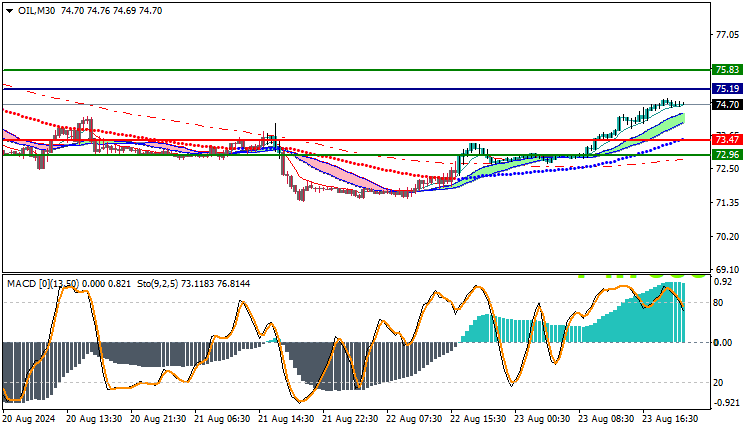Click the 20 Aug 2024 time label
Viewport: 750px width, 430px height.
pos(29,419)
